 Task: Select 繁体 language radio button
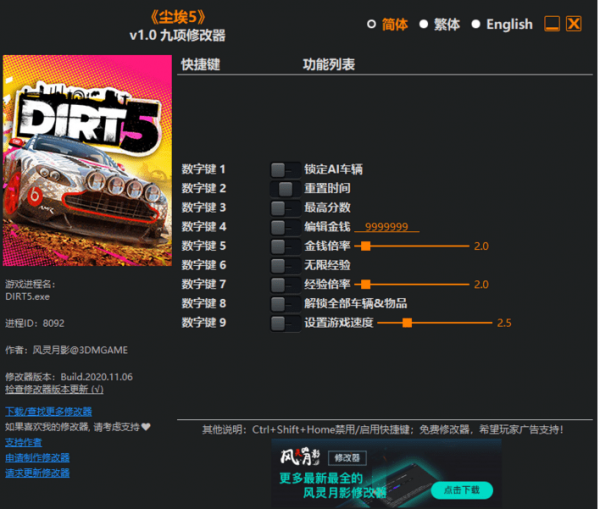coord(423,24)
